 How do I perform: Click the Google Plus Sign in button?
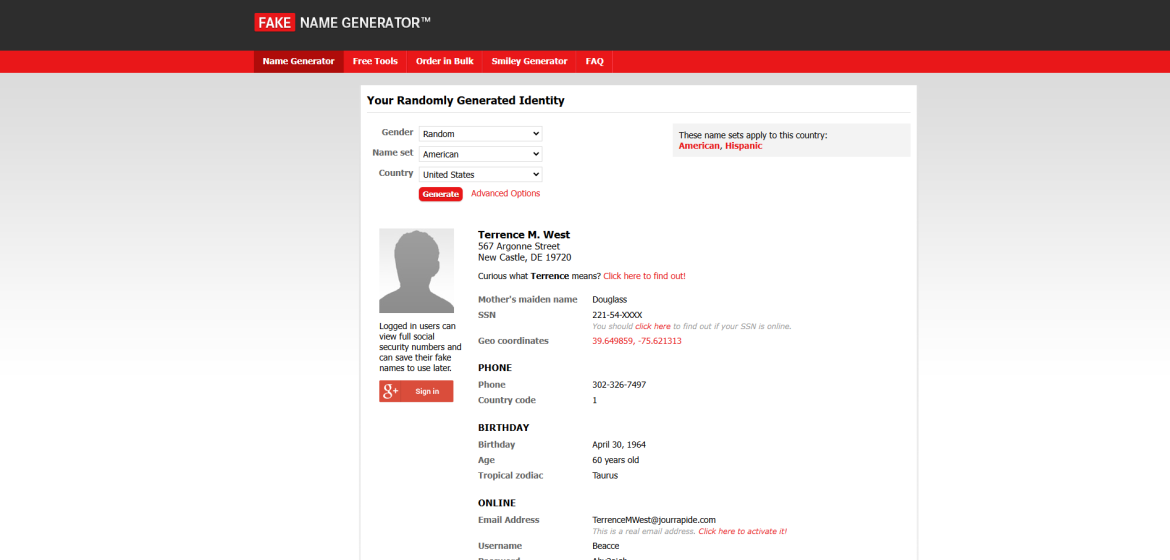416,391
